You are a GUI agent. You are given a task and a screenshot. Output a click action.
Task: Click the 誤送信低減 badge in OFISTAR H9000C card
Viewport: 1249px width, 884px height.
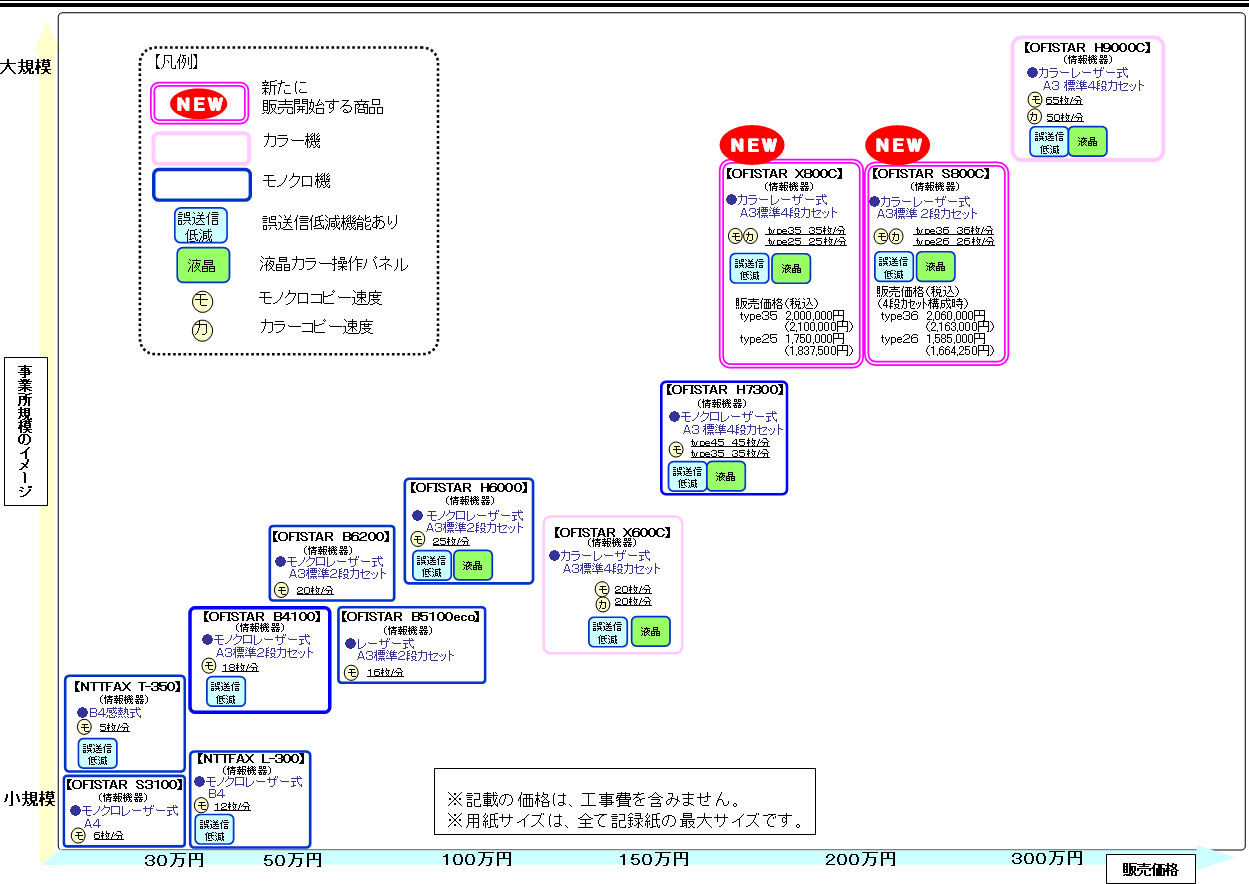[x=1048, y=142]
